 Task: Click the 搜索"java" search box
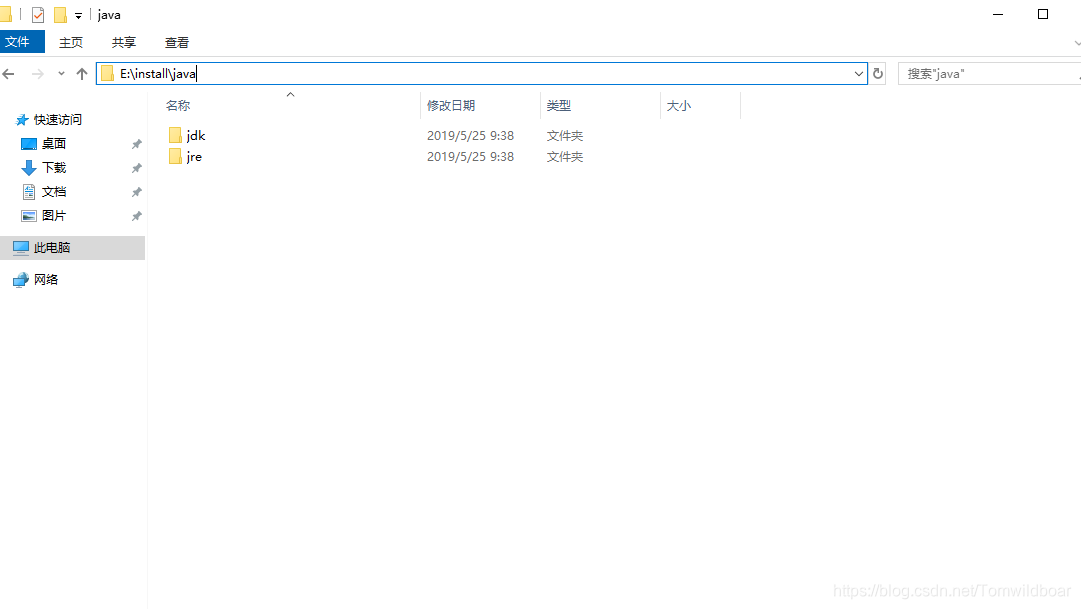pyautogui.click(x=989, y=74)
